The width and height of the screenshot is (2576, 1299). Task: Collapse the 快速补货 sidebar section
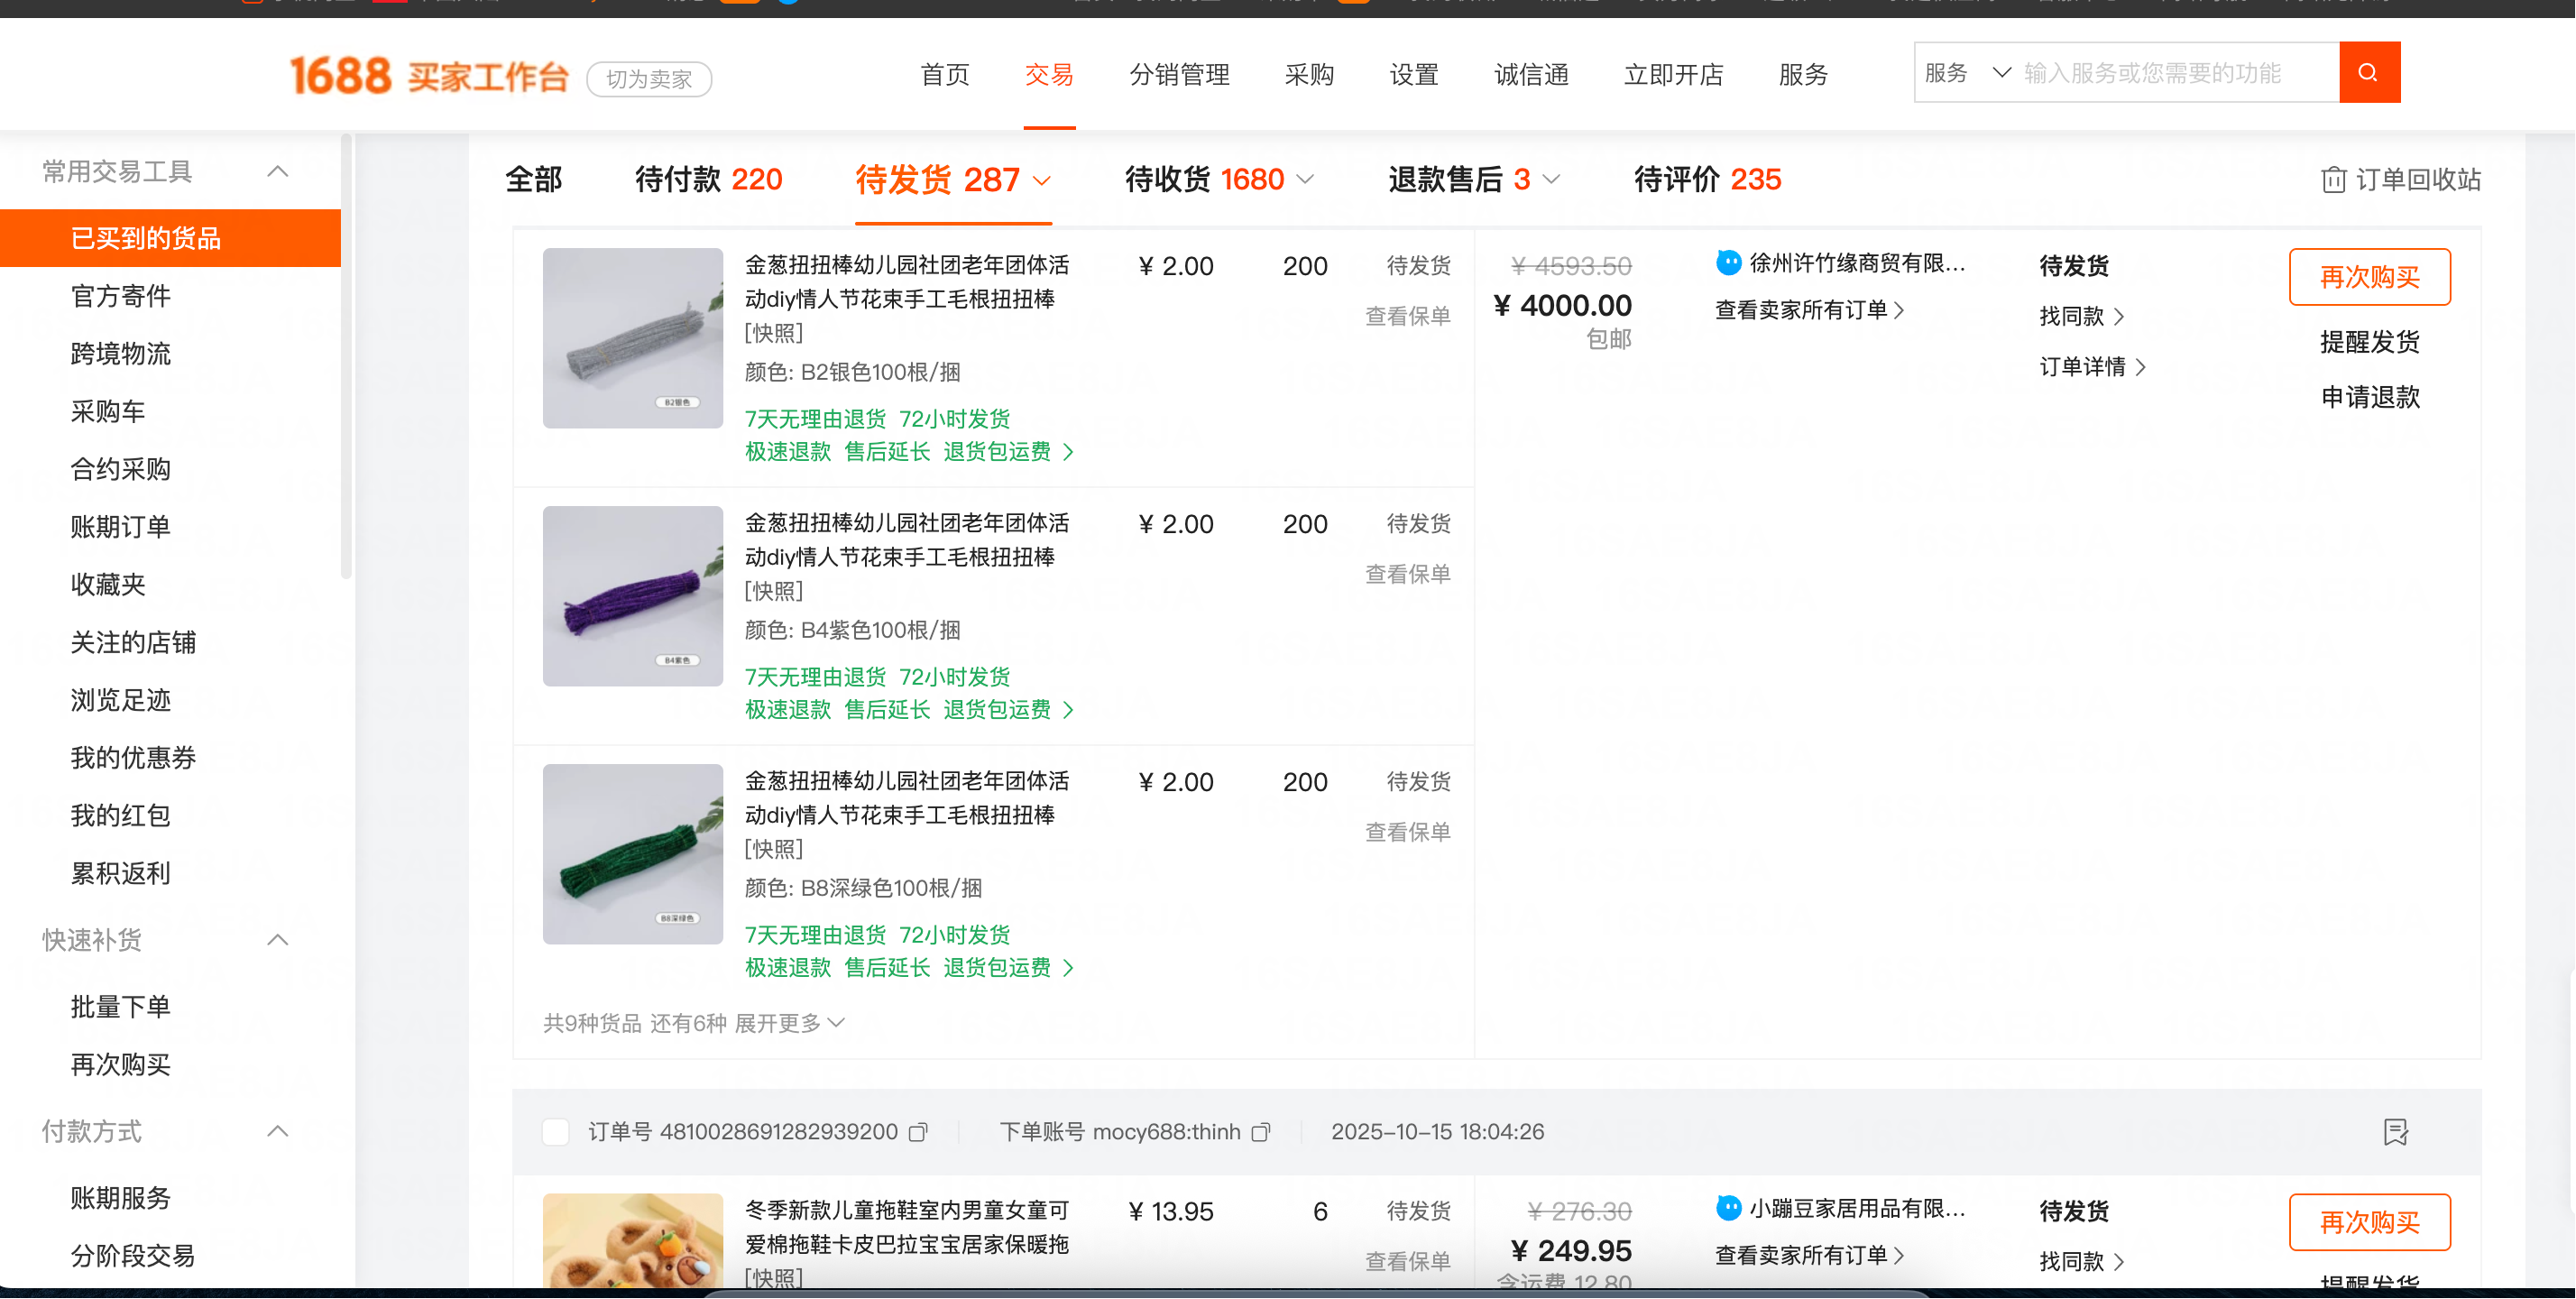pyautogui.click(x=279, y=939)
